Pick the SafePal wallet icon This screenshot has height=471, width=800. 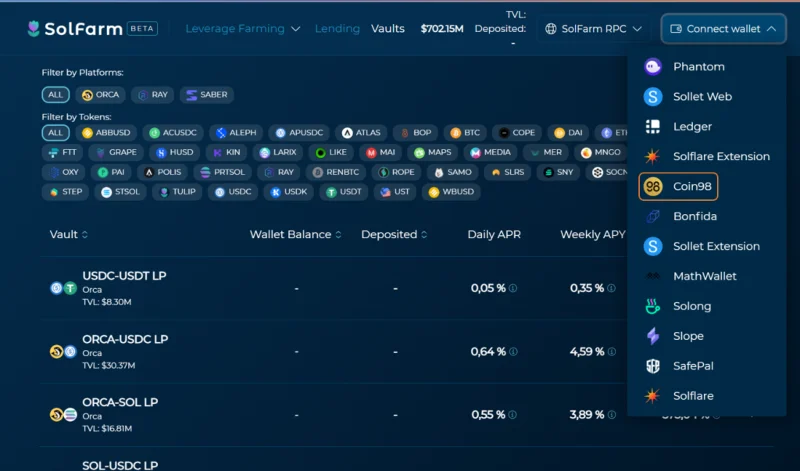tap(653, 366)
